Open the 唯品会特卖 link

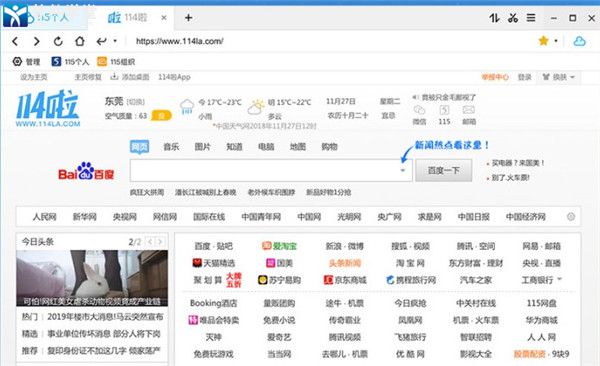pyautogui.click(x=214, y=320)
